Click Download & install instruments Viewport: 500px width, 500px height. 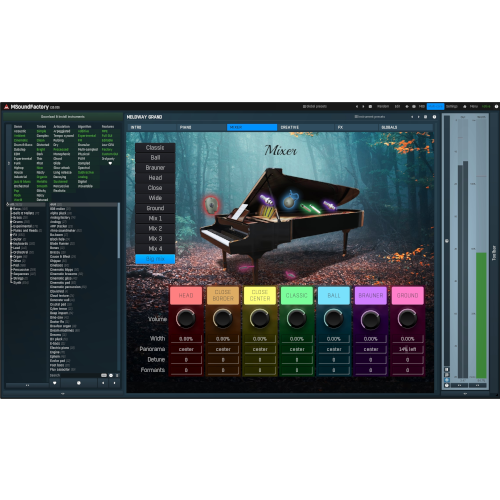tap(63, 117)
